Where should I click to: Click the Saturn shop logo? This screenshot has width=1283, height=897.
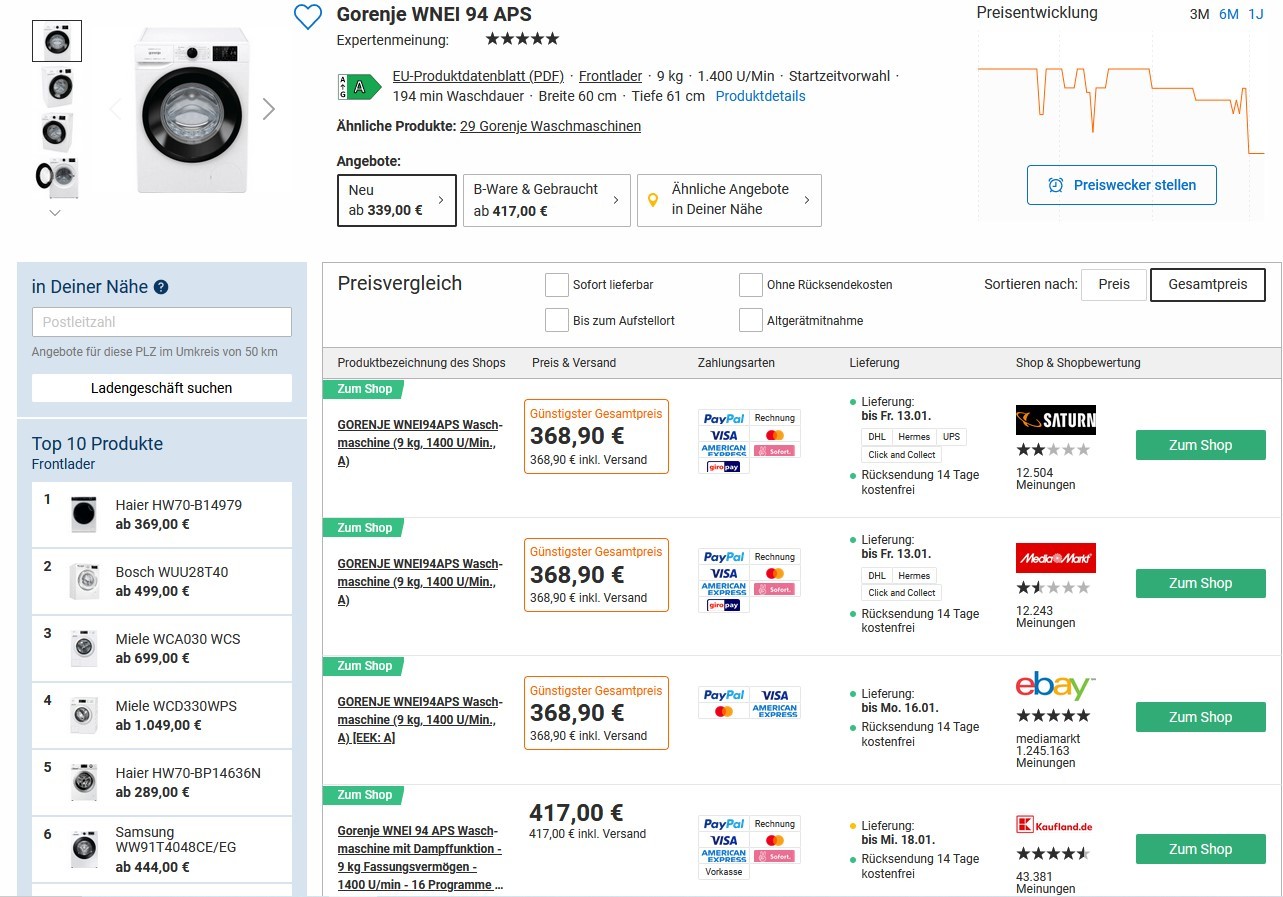point(1055,420)
